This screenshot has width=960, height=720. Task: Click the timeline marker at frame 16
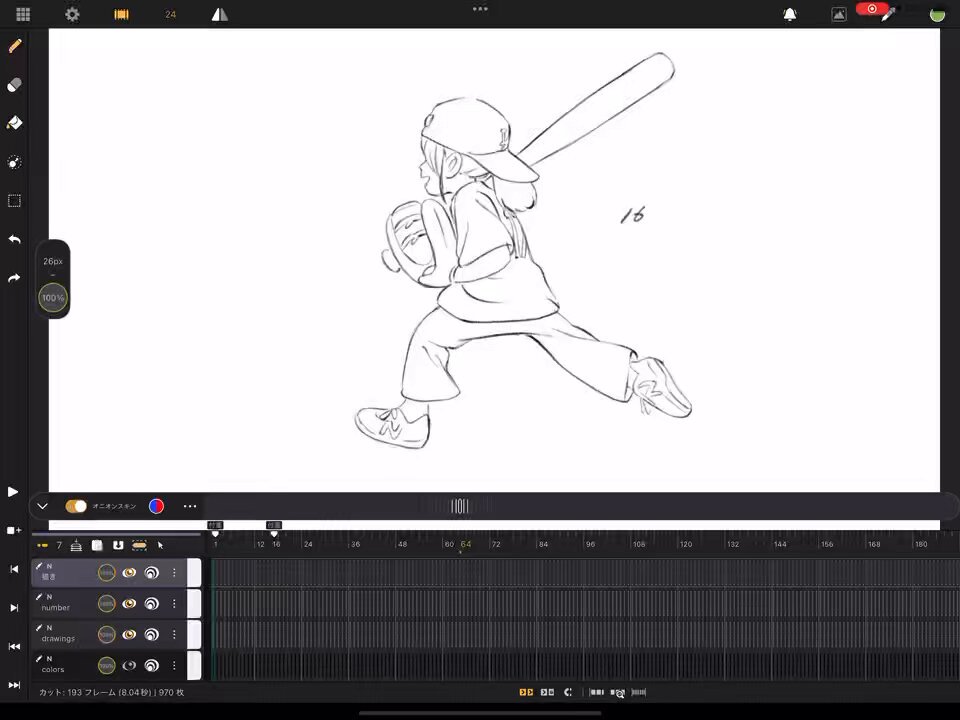click(274, 527)
